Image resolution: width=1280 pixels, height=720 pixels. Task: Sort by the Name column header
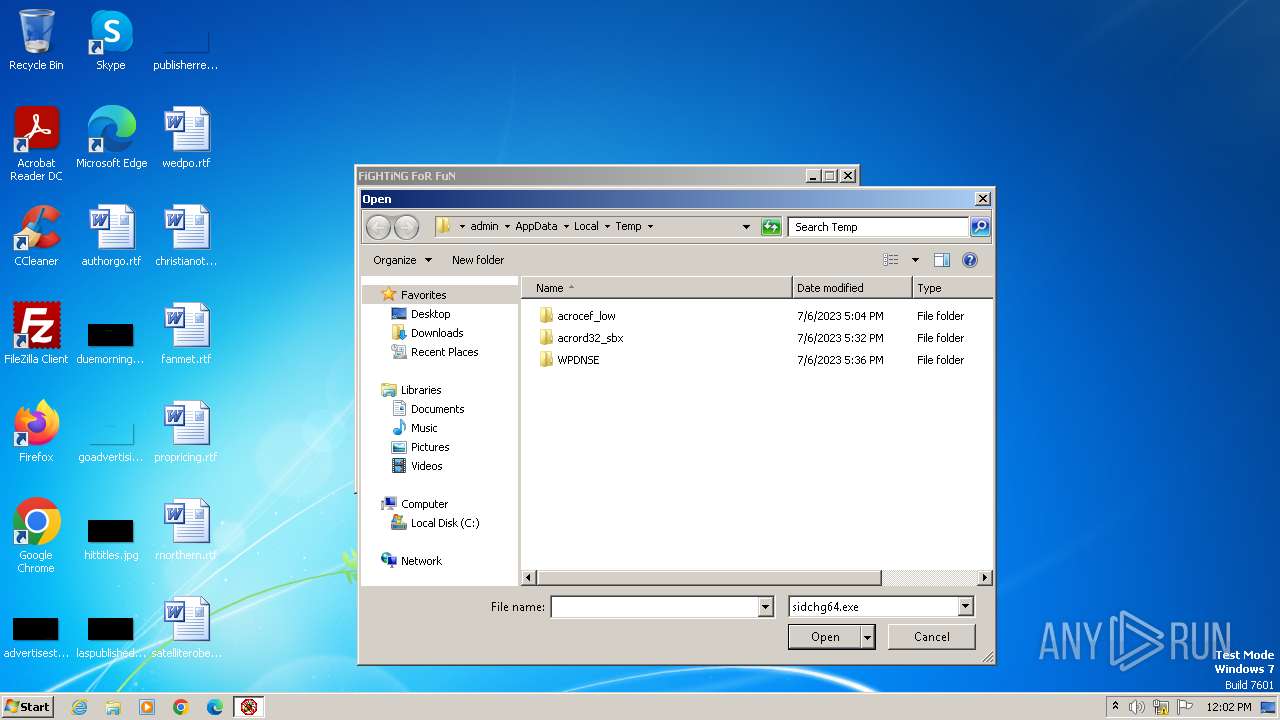[x=657, y=288]
